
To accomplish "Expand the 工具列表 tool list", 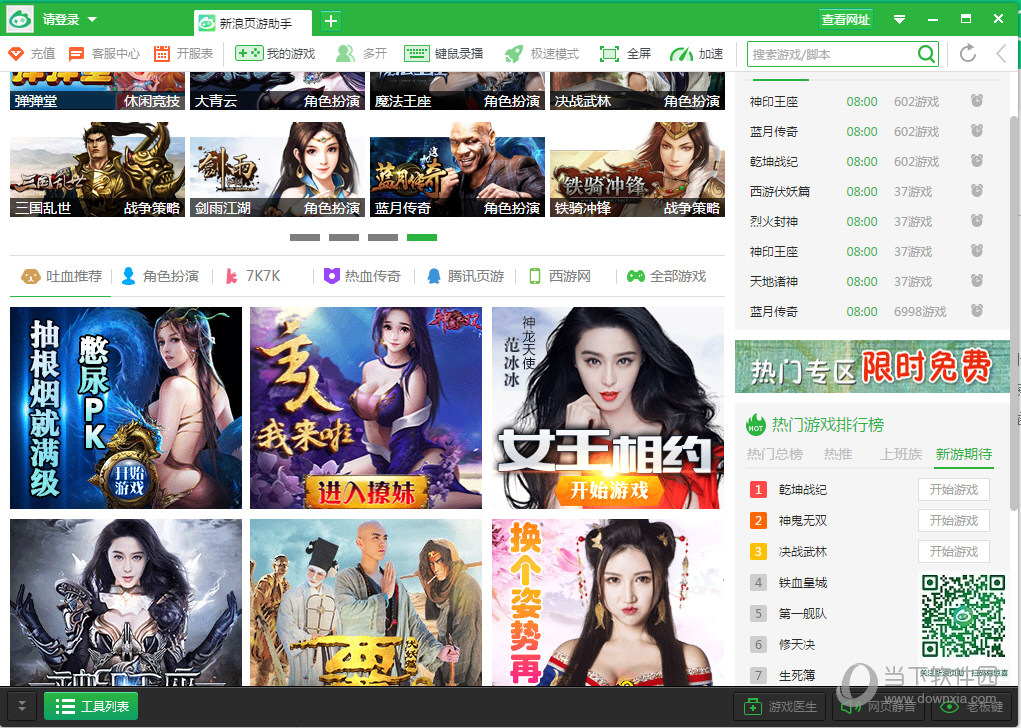I will pos(90,707).
